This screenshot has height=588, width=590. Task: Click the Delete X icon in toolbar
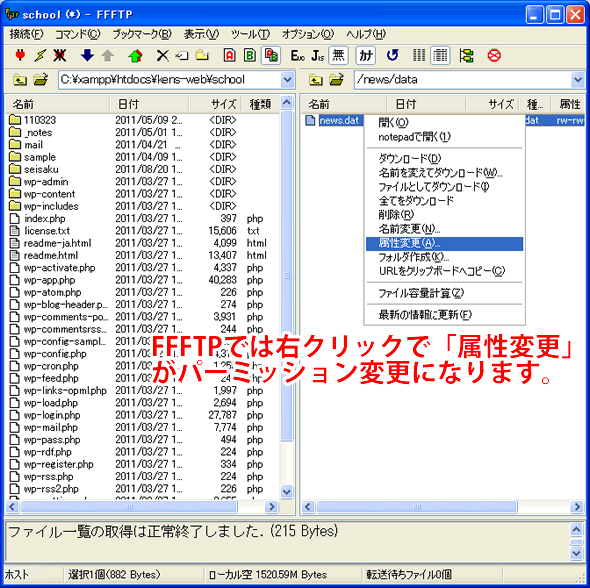[x=163, y=56]
